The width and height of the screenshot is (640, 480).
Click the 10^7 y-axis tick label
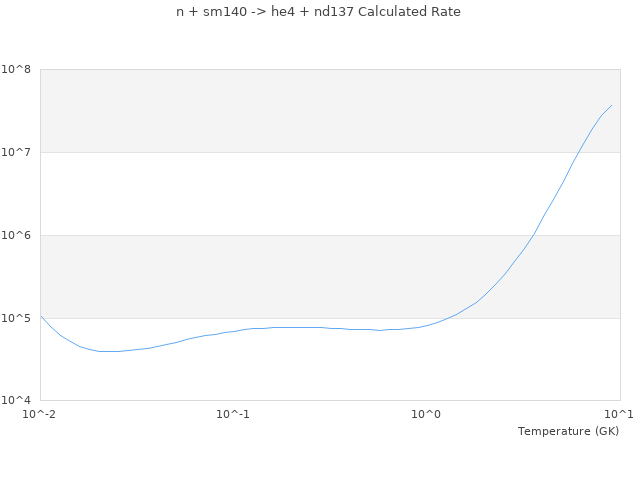(x=17, y=152)
